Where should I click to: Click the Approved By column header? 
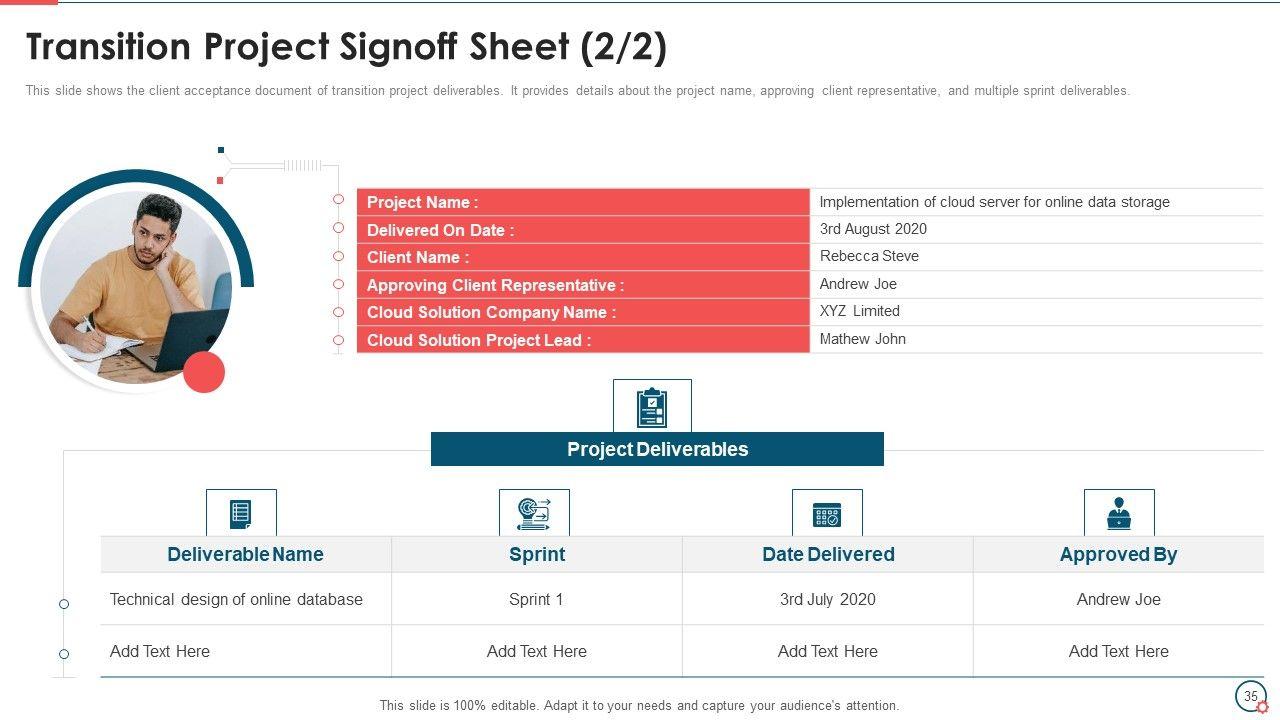(x=1118, y=554)
